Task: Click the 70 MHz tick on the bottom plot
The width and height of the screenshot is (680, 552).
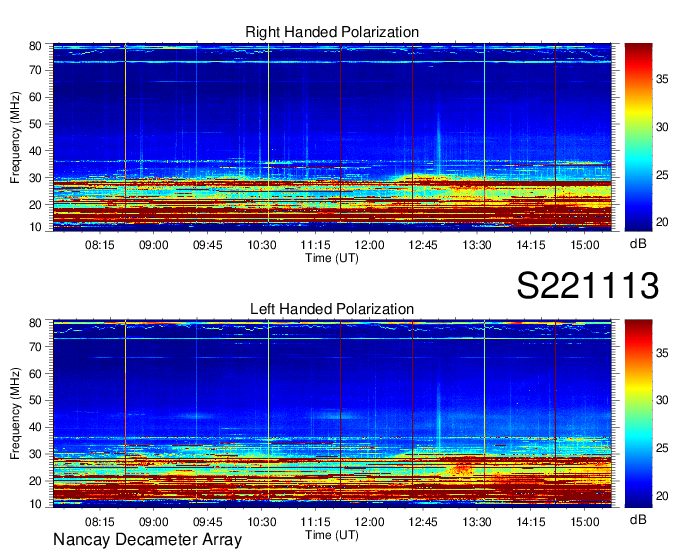Action: click(x=35, y=347)
